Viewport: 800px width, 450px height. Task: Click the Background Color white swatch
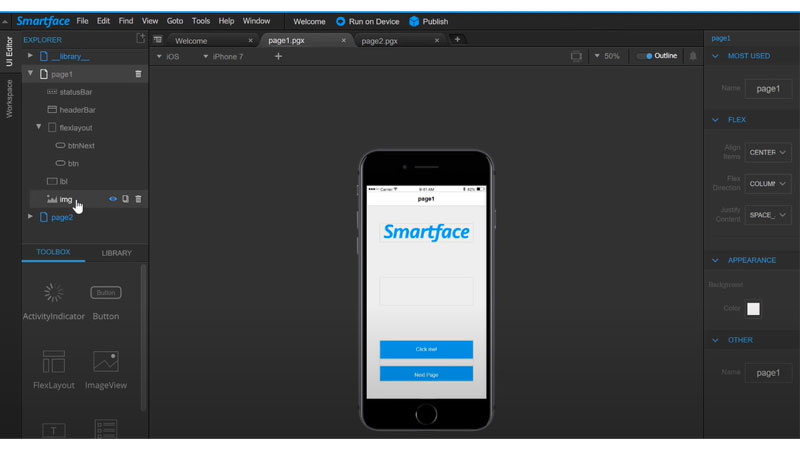point(753,309)
